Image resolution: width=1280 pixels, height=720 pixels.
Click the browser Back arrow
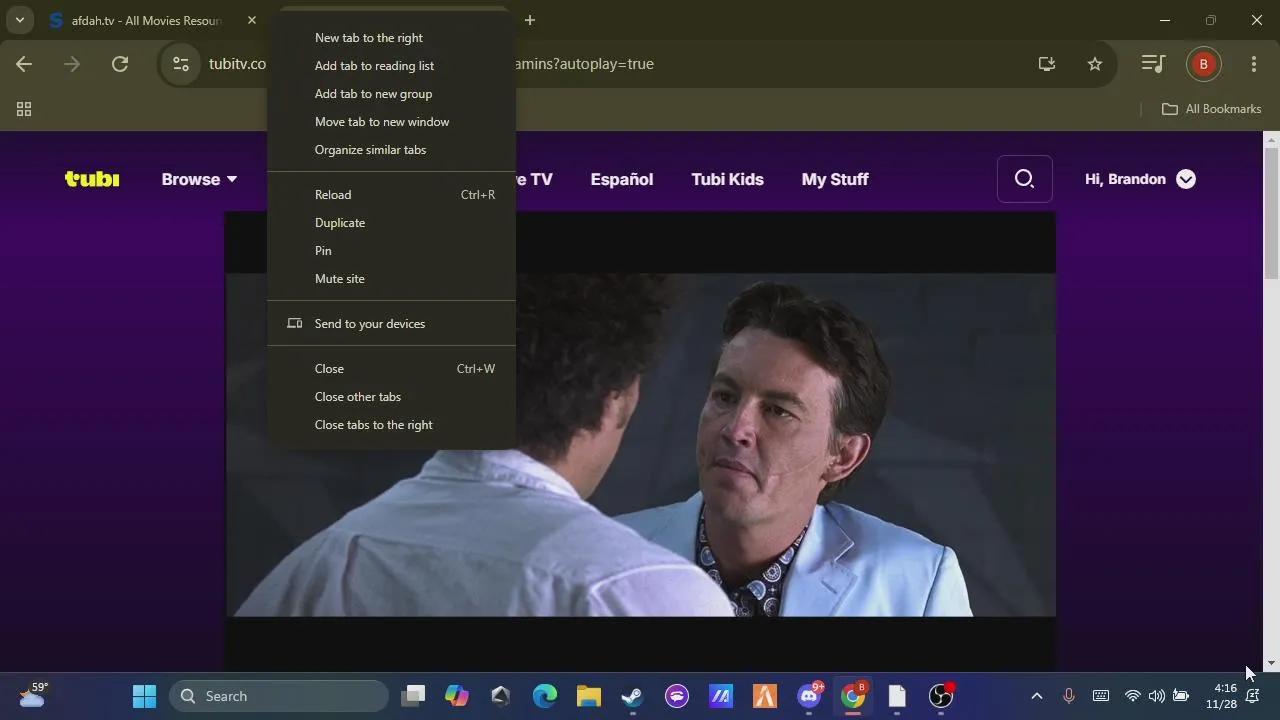(24, 64)
